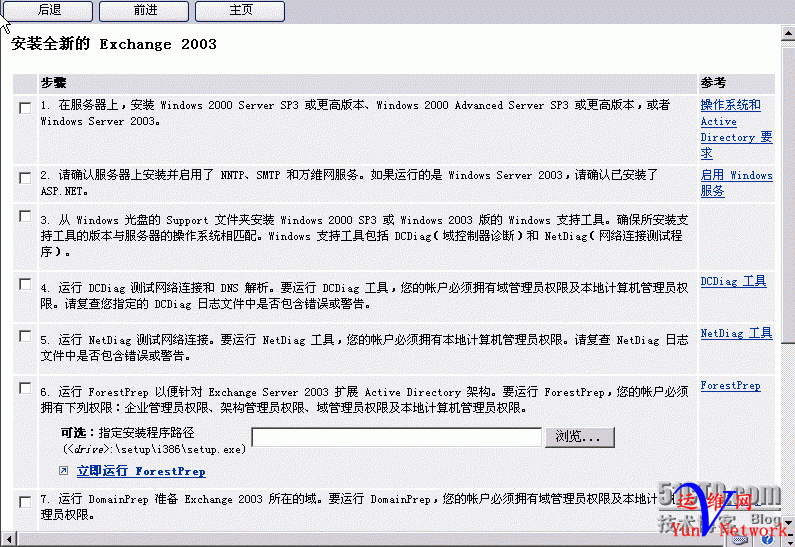Check the step 4 DCDiag checkbox
The width and height of the screenshot is (795, 547).
coord(25,284)
